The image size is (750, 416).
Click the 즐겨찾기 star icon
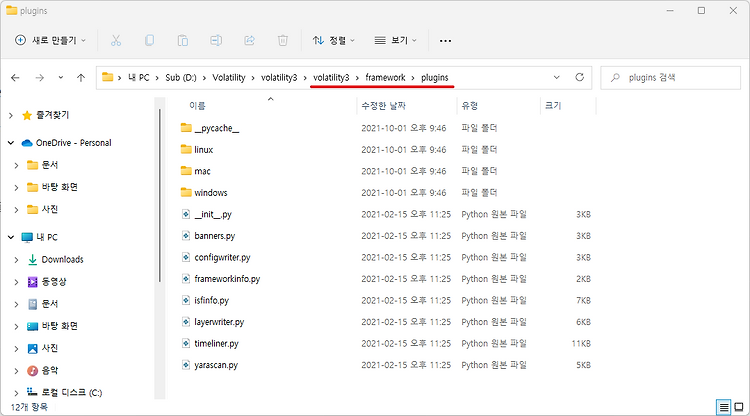point(27,115)
